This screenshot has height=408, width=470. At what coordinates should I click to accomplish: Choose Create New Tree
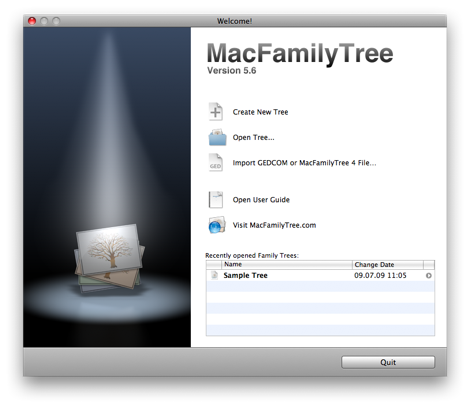[x=260, y=112]
